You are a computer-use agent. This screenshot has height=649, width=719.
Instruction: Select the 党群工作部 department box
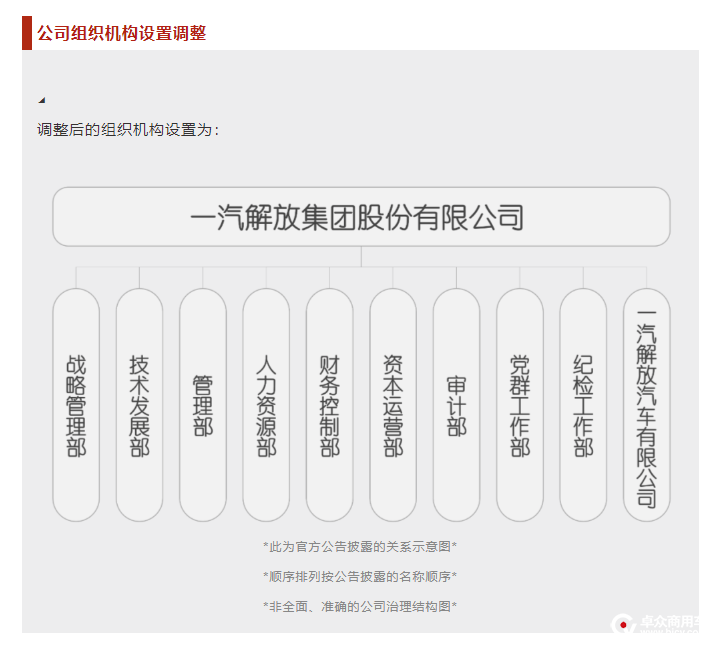[x=520, y=405]
